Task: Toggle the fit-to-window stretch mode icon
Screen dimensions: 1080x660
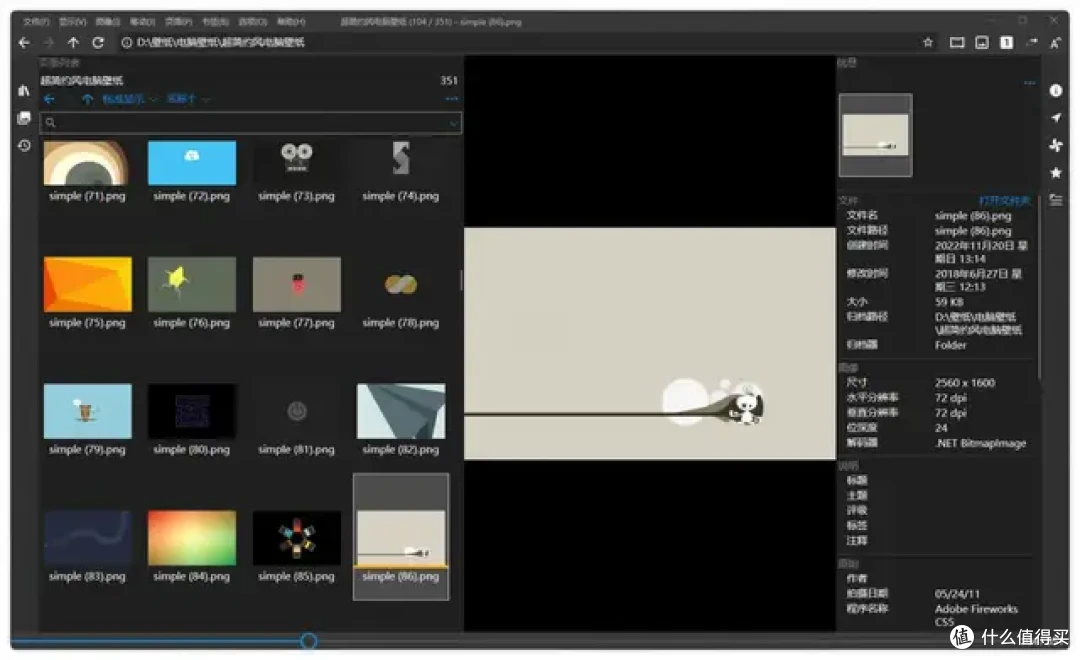Action: 957,43
